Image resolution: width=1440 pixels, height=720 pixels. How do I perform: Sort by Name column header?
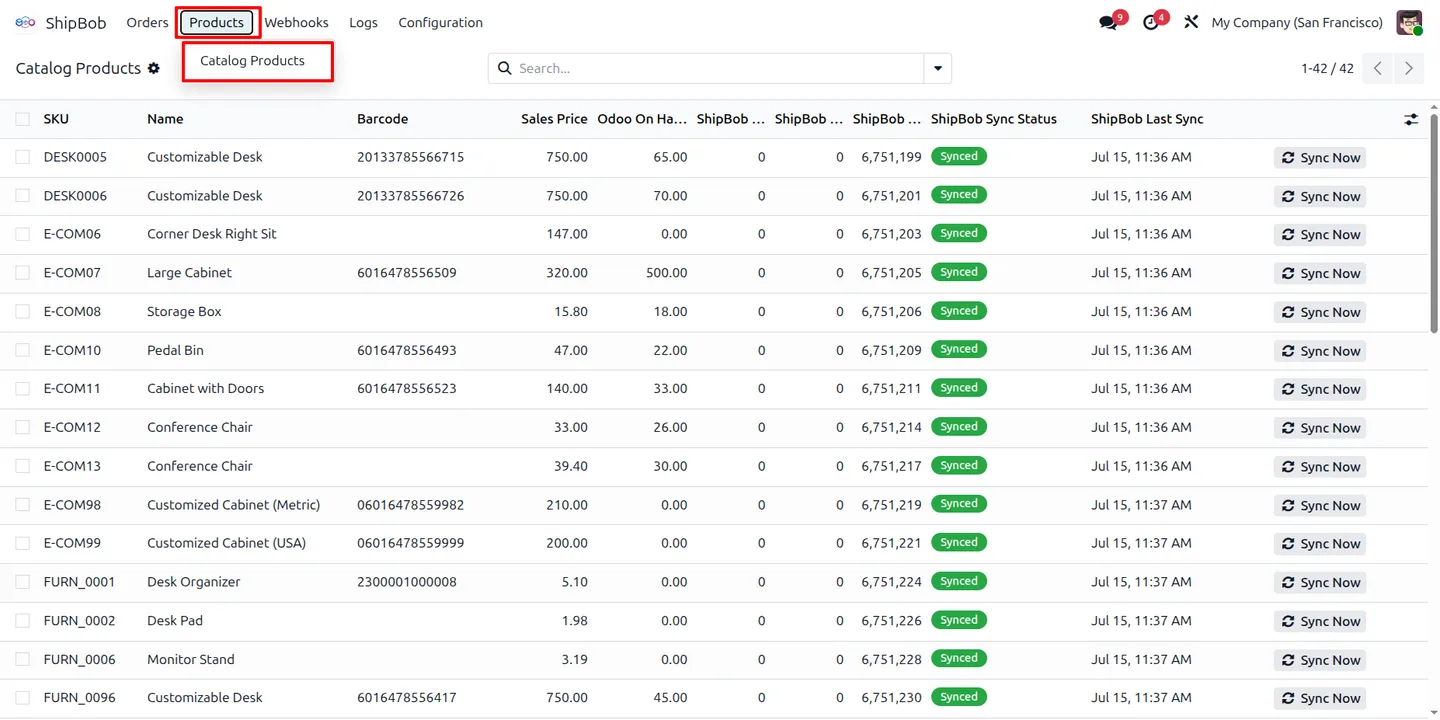click(x=165, y=119)
